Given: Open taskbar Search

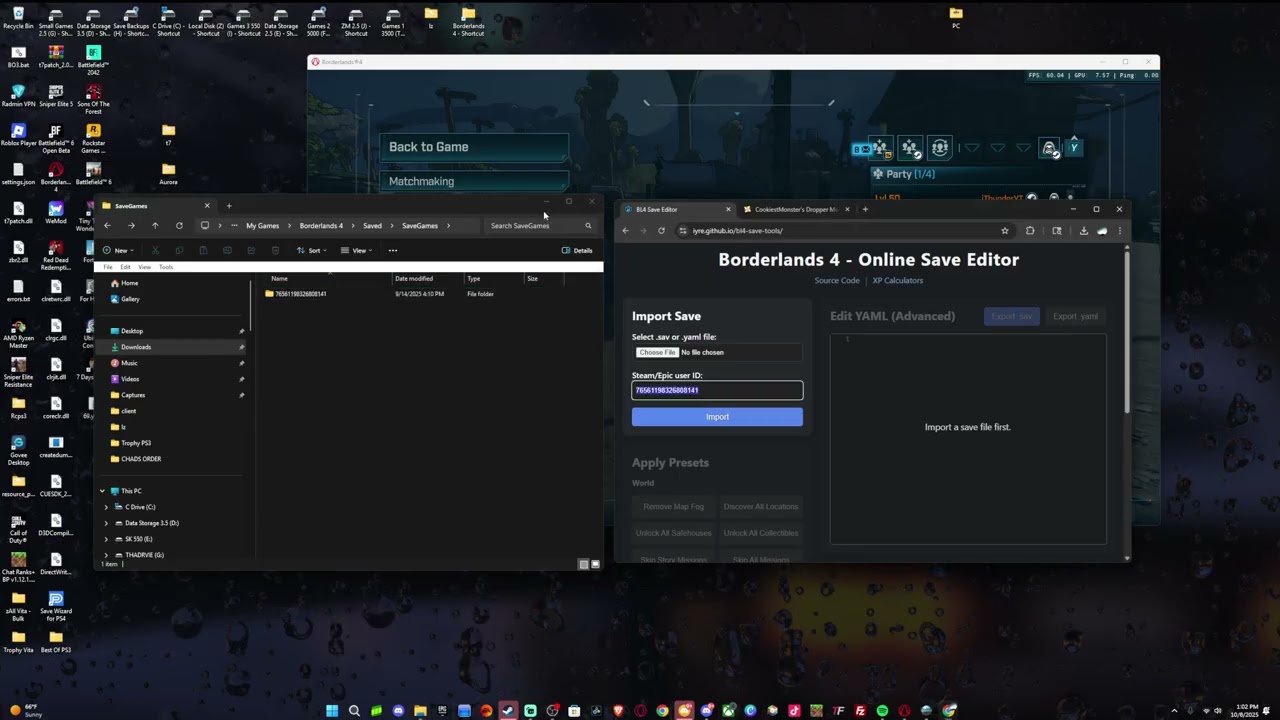Looking at the screenshot, I should tap(354, 711).
